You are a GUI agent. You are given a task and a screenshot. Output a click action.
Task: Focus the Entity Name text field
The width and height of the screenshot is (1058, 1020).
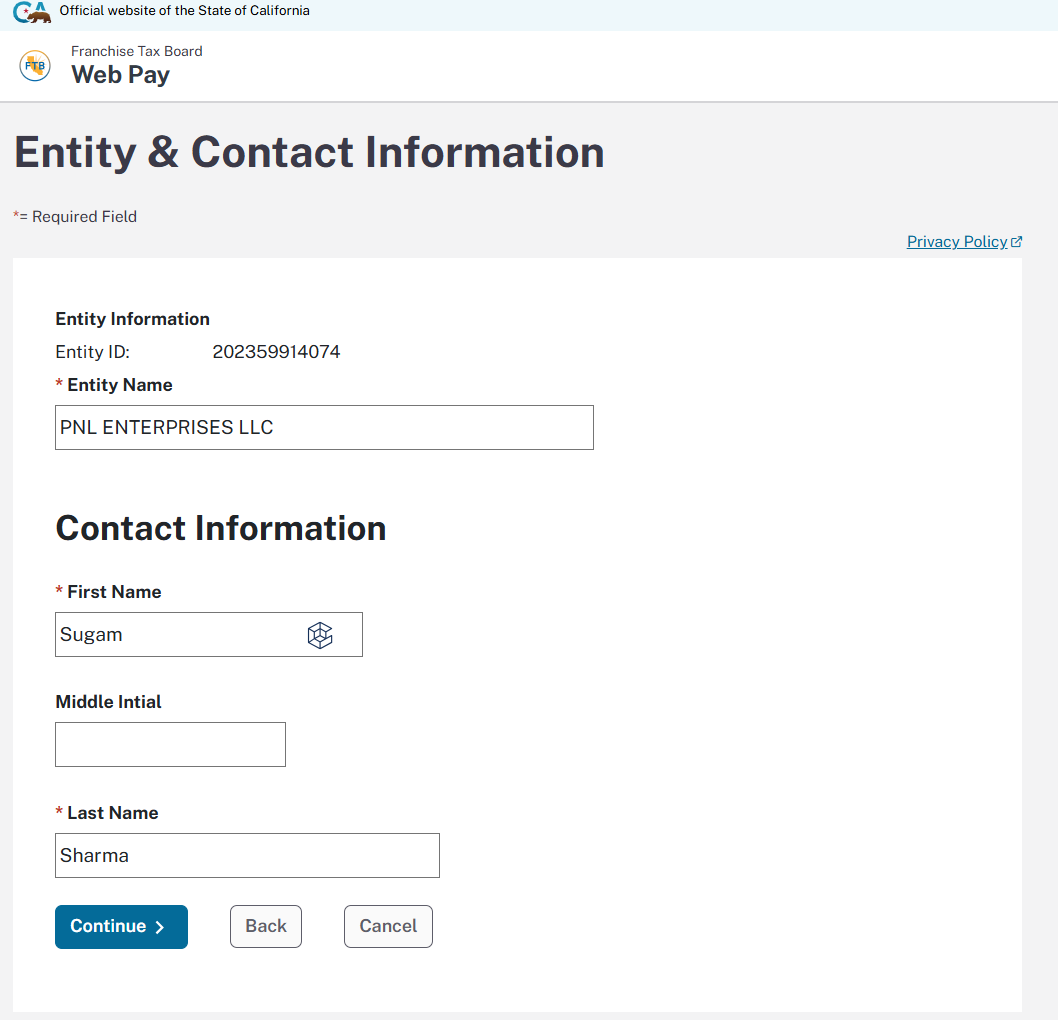point(324,428)
